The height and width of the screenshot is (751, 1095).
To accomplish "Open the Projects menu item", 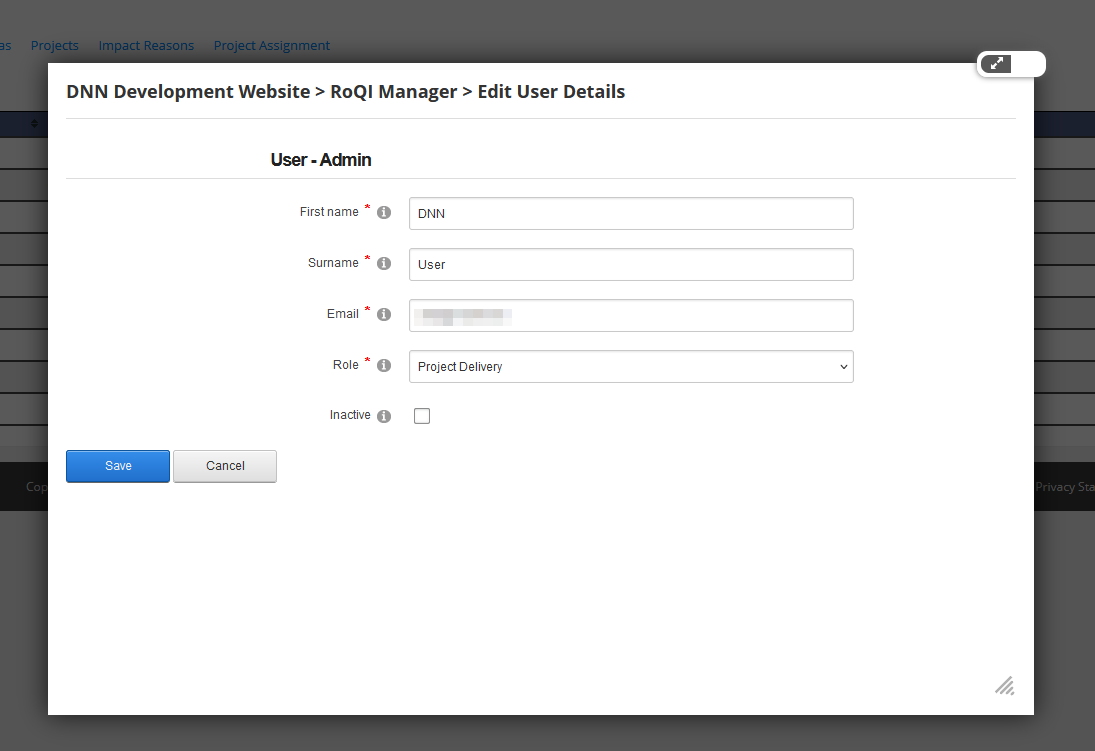I will tap(54, 45).
